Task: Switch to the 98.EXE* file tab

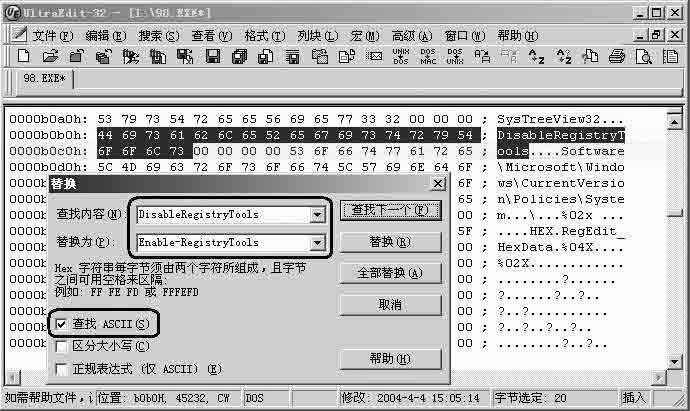Action: coord(43,80)
